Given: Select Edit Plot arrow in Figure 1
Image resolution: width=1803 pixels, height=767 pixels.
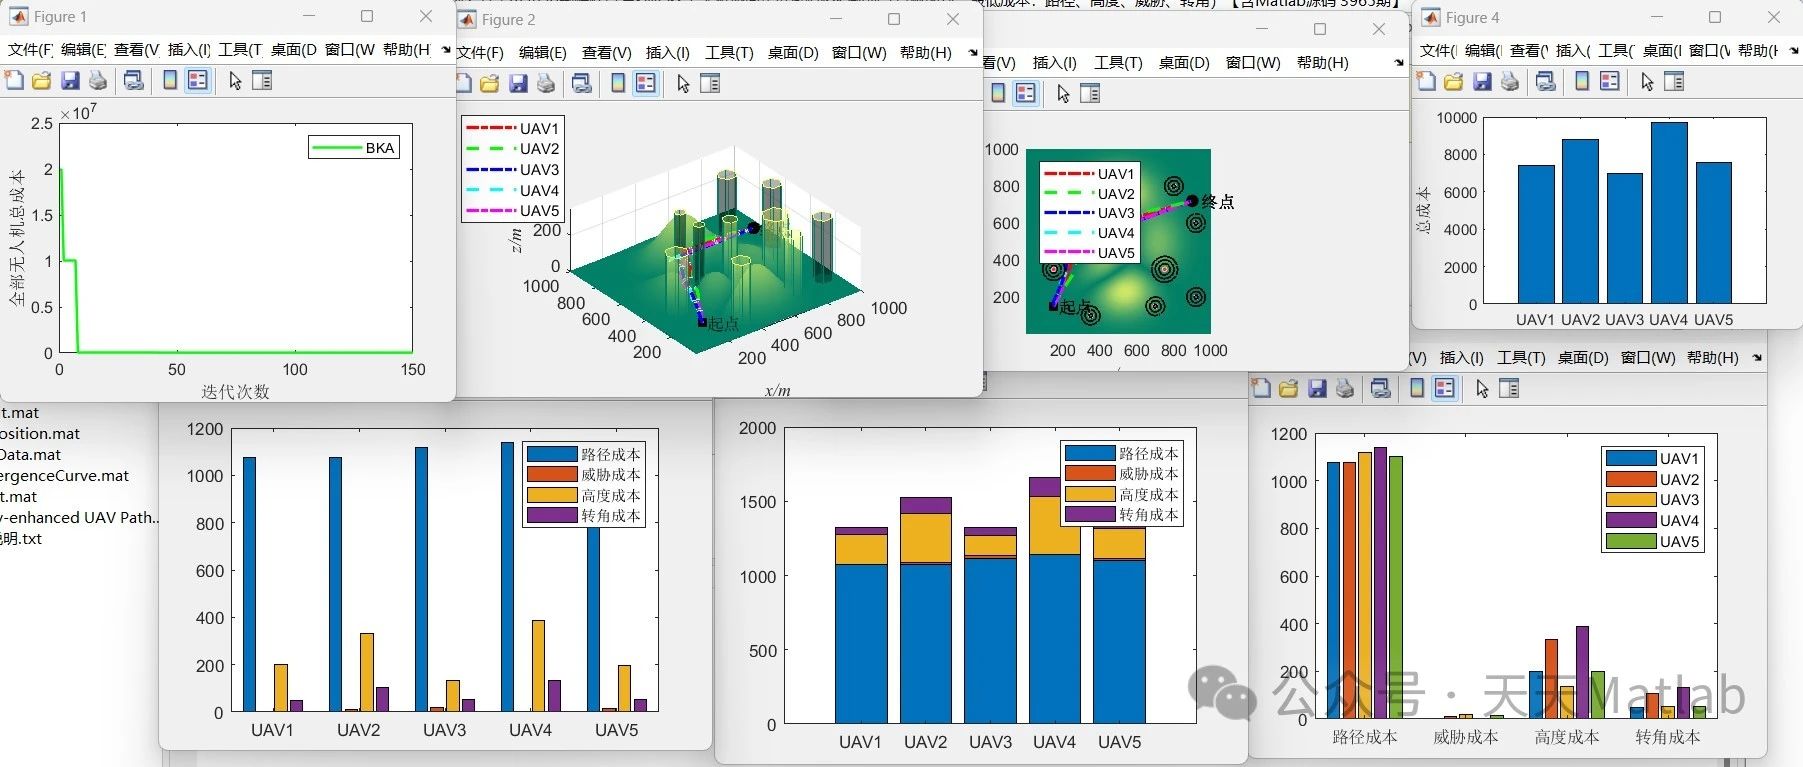Looking at the screenshot, I should pos(235,81).
